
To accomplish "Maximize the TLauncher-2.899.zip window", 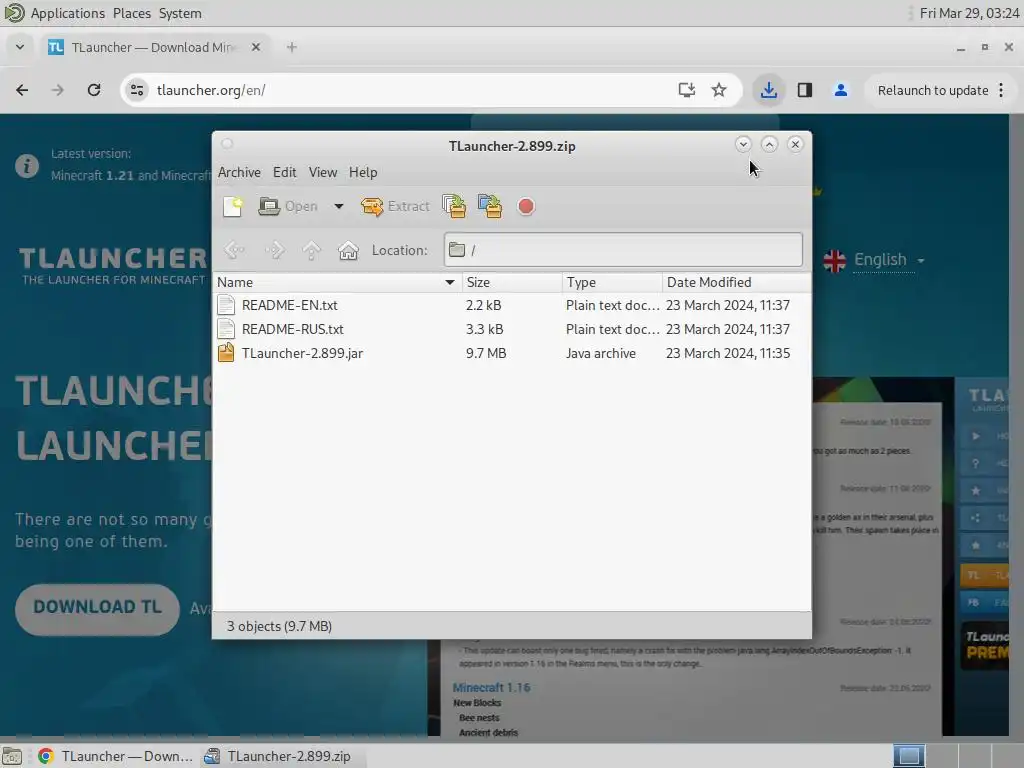I will coord(769,144).
